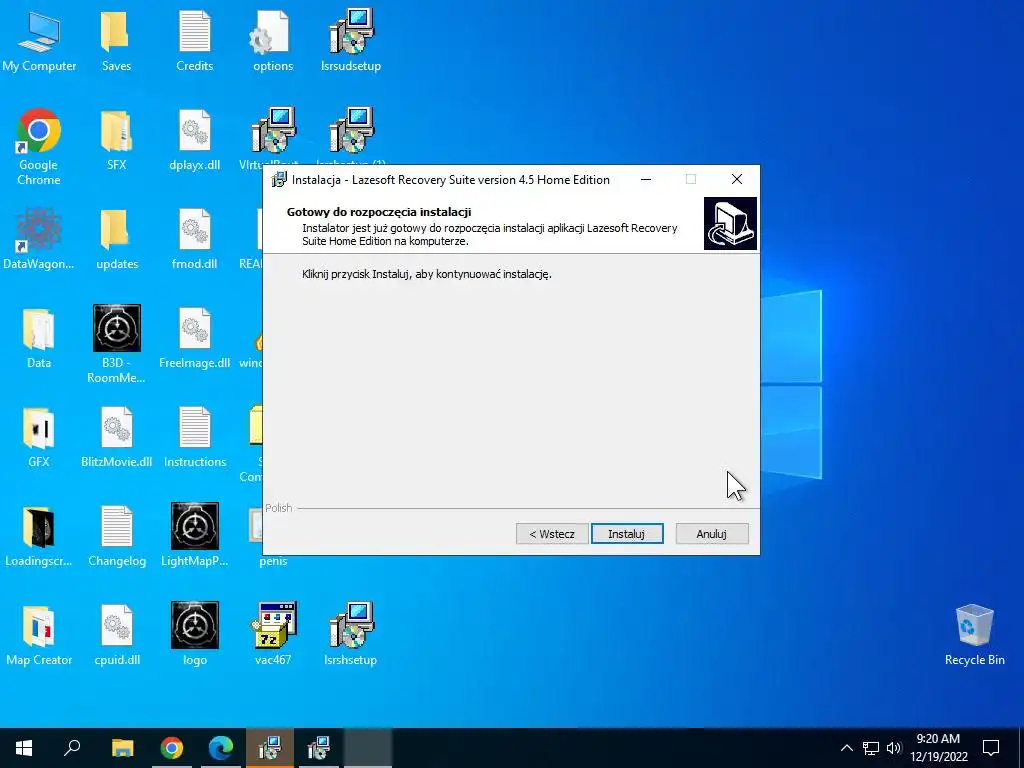Viewport: 1024px width, 768px height.
Task: Select the Instructions text file icon
Action: point(195,438)
